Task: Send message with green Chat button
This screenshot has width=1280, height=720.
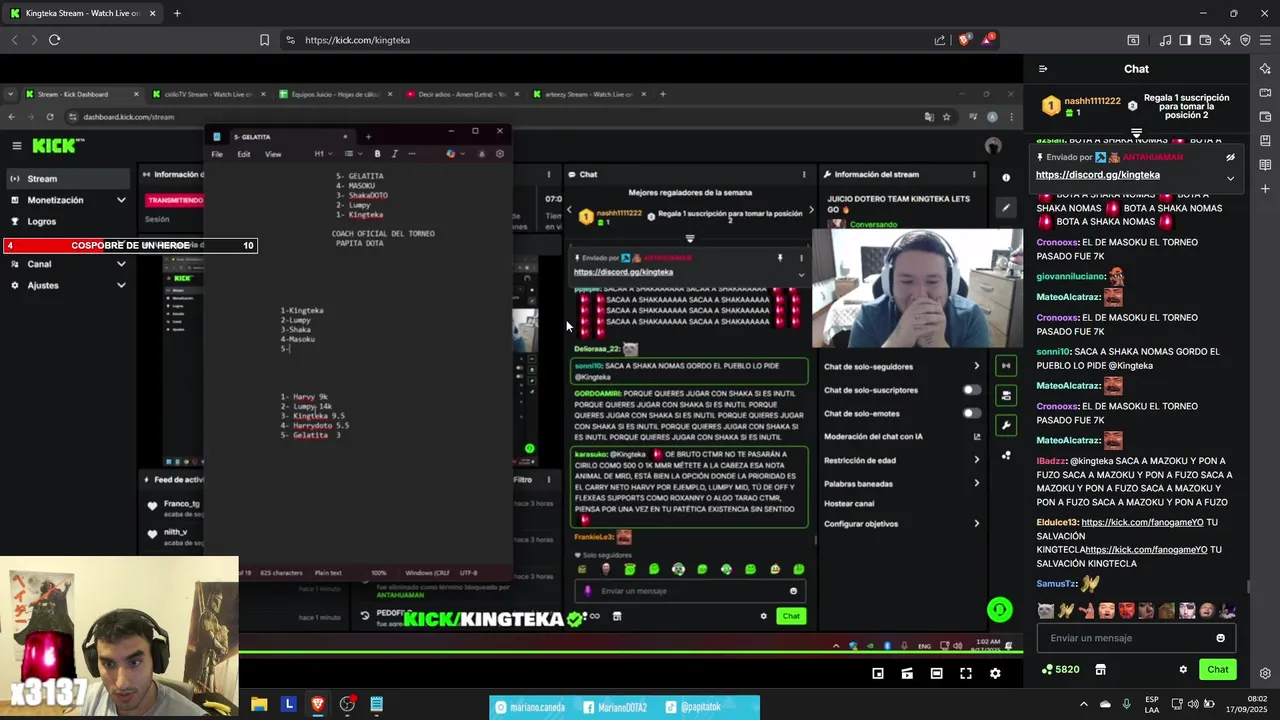Action: (x=1217, y=669)
